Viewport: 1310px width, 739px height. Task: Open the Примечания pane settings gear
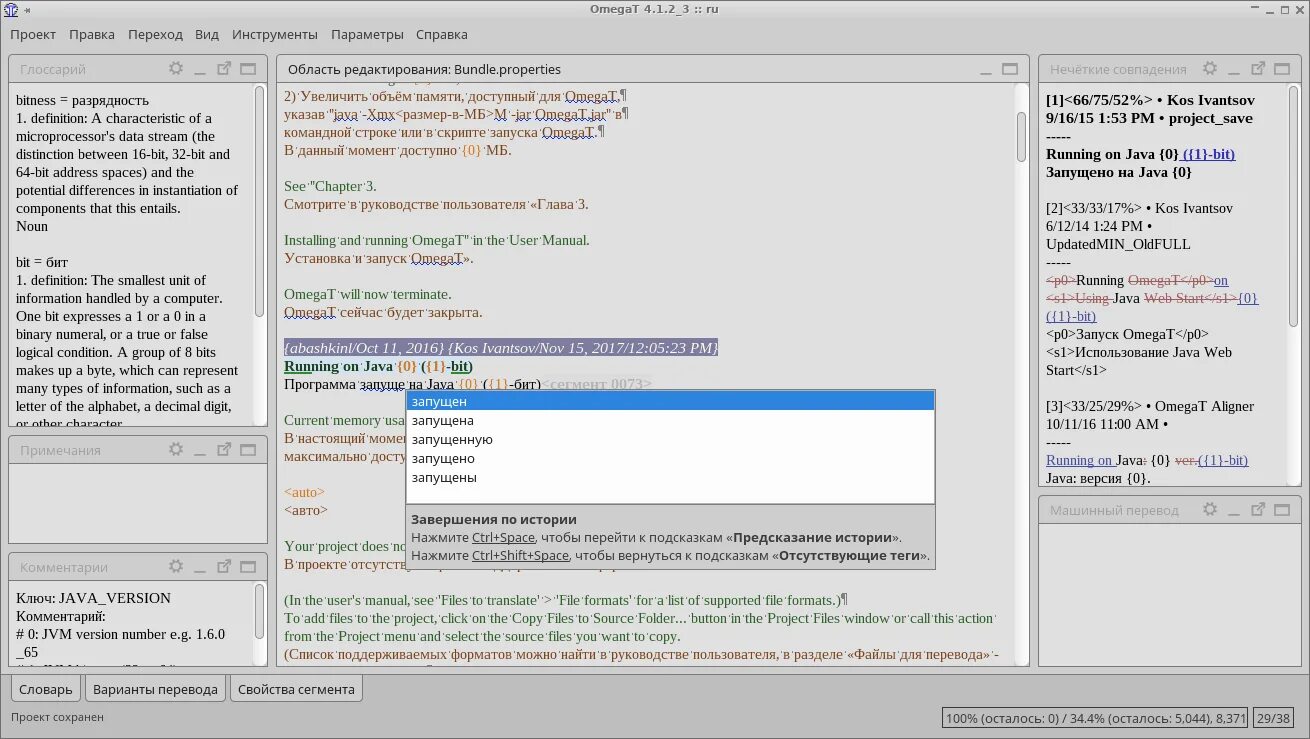(176, 450)
